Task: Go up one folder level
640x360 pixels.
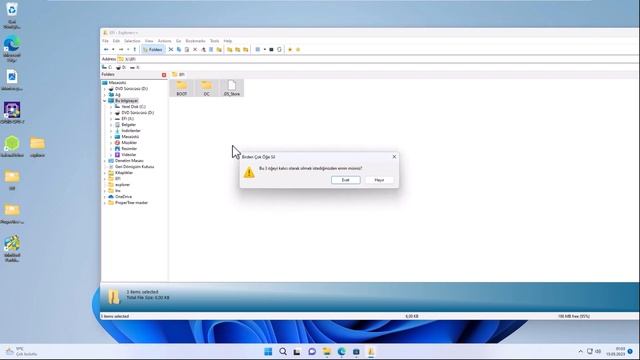Action: (135, 49)
